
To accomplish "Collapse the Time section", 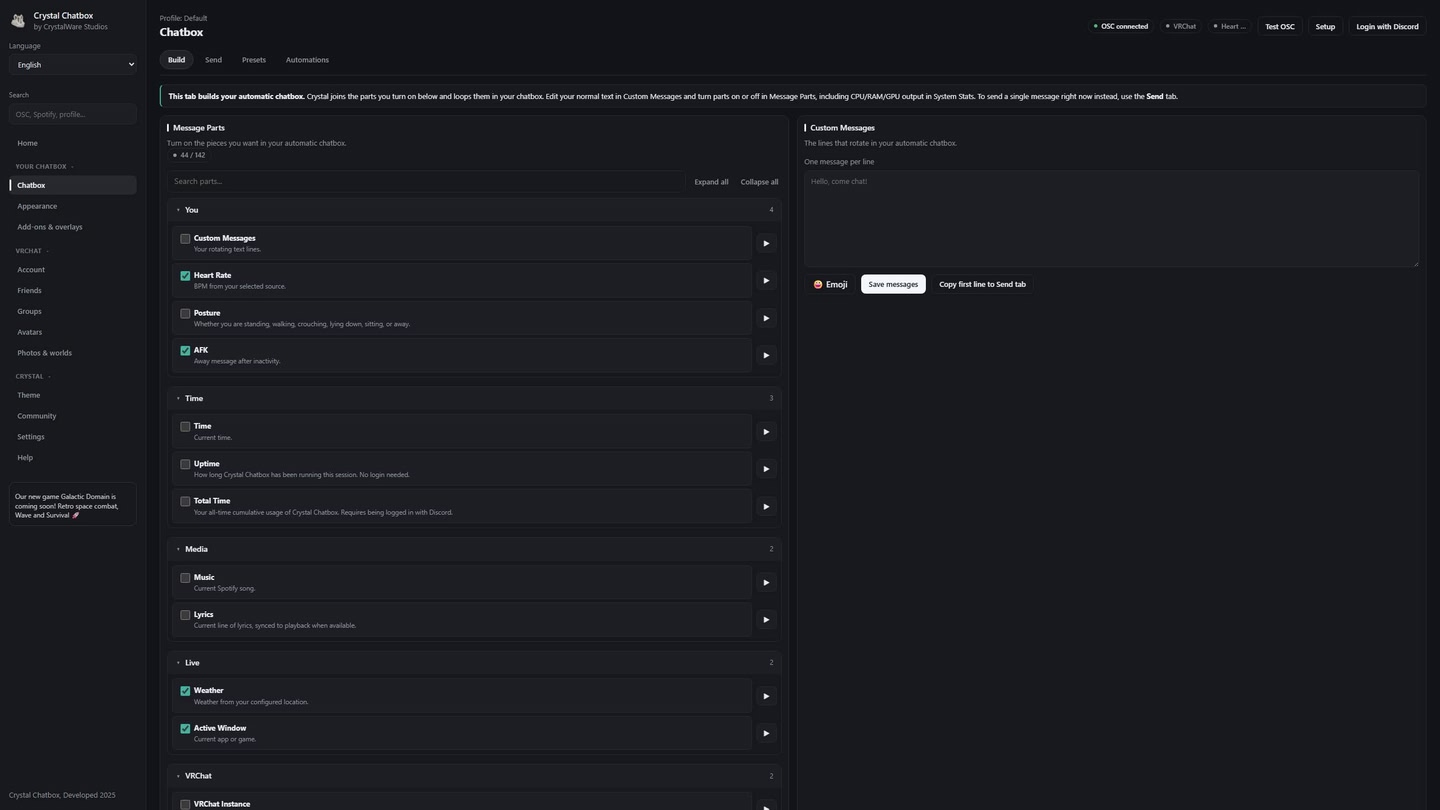I will [475, 398].
